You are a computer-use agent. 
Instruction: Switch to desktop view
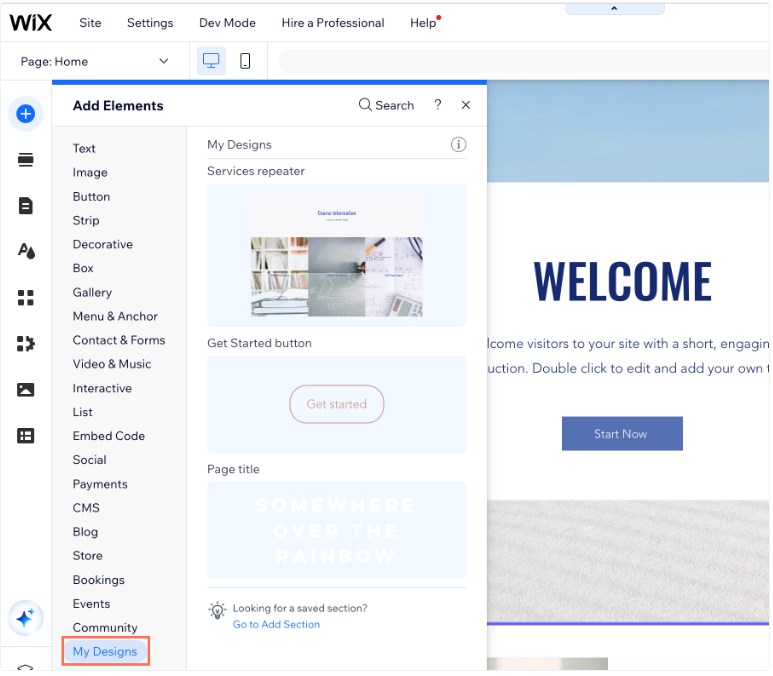211,61
